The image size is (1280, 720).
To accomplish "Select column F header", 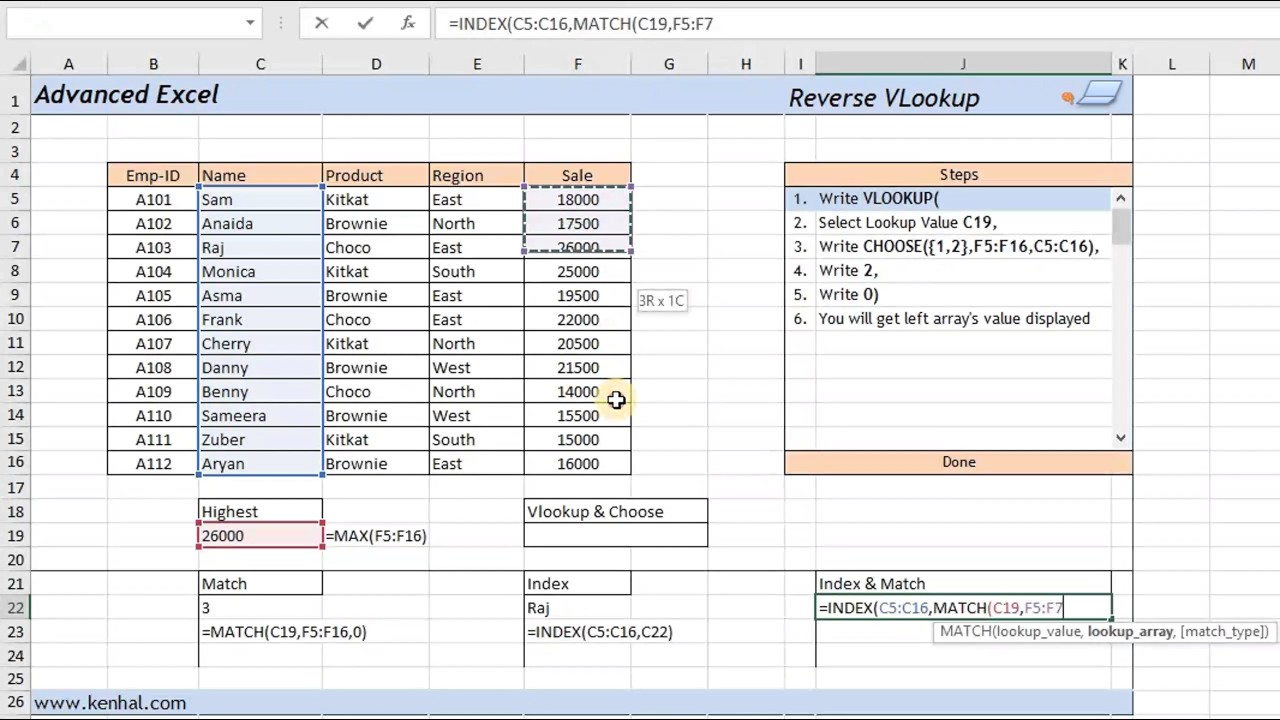I will (x=577, y=64).
